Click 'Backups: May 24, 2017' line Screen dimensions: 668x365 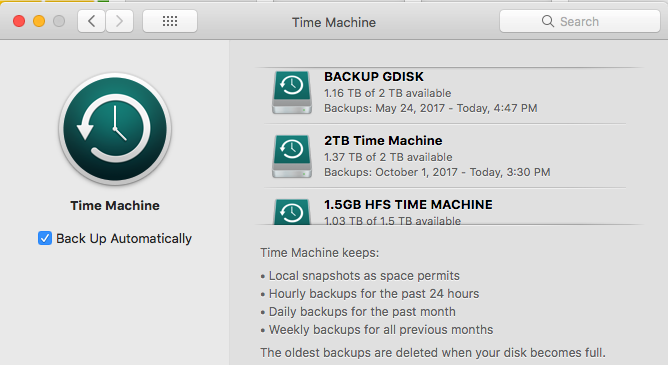[430, 108]
